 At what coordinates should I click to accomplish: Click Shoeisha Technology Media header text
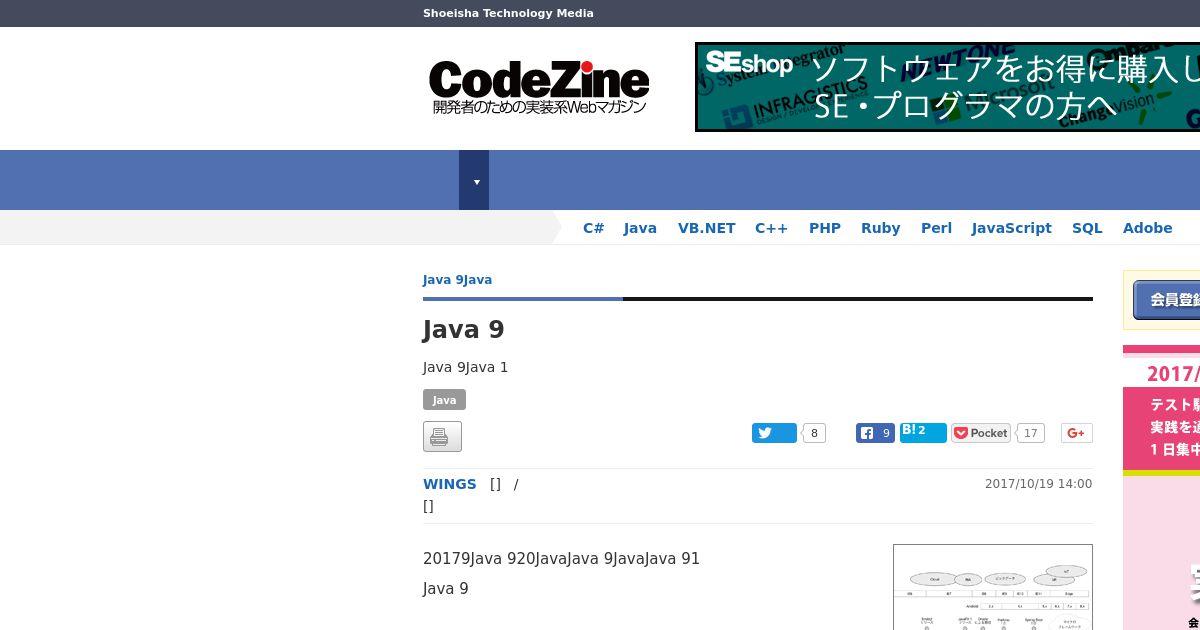pos(508,13)
